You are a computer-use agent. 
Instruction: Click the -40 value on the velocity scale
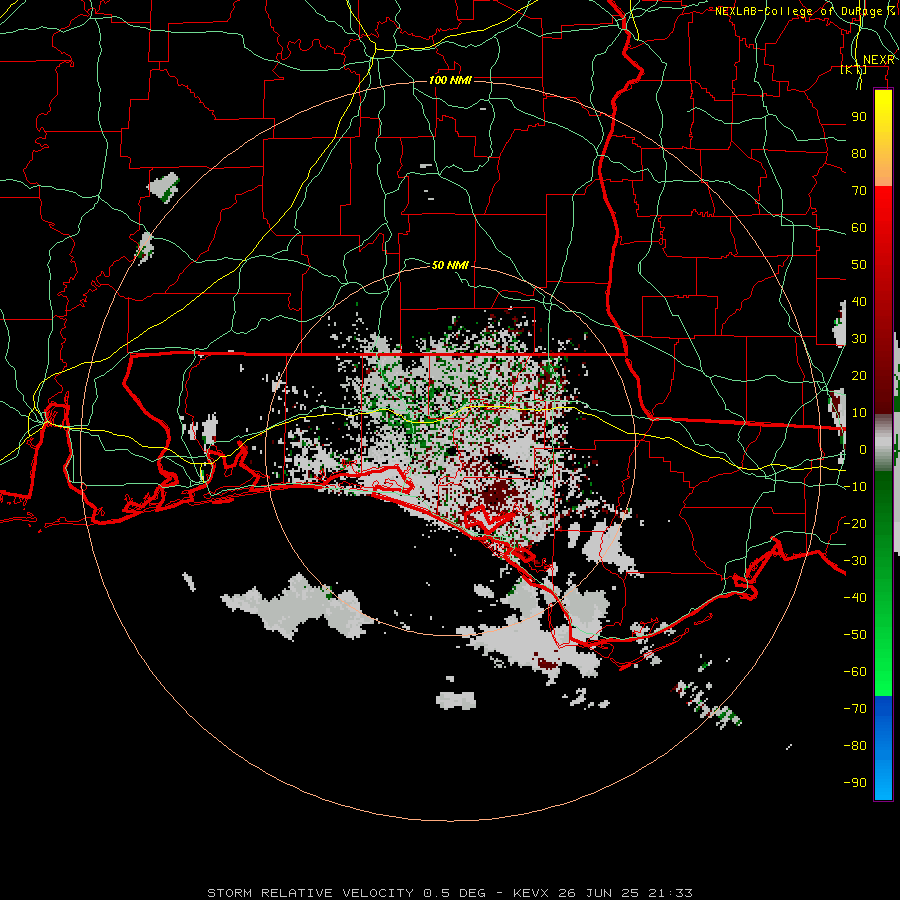point(855,598)
